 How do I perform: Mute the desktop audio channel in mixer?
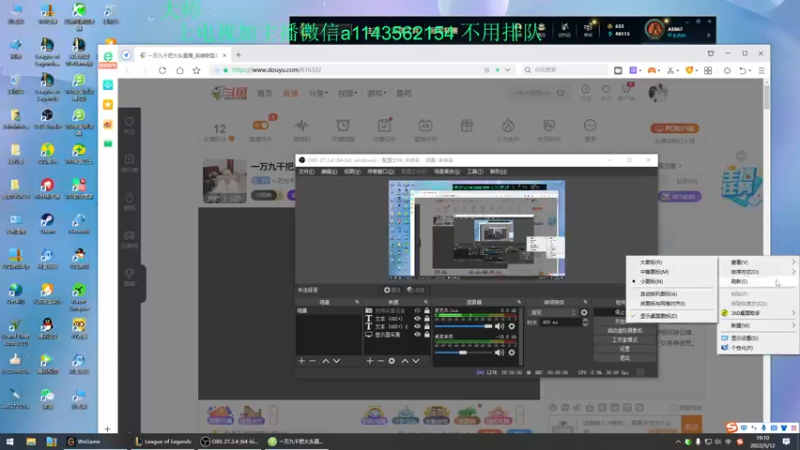499,352
